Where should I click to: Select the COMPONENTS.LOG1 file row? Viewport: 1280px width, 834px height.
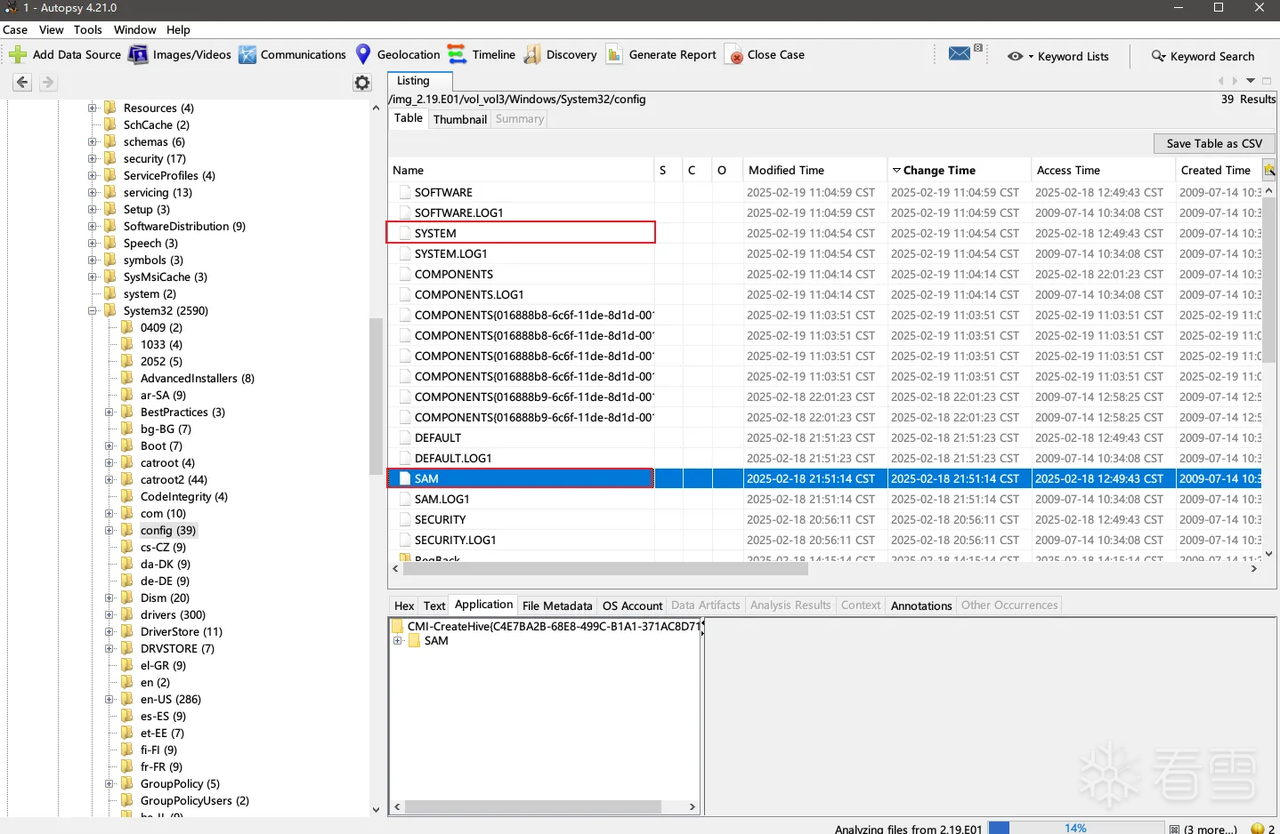coord(826,295)
